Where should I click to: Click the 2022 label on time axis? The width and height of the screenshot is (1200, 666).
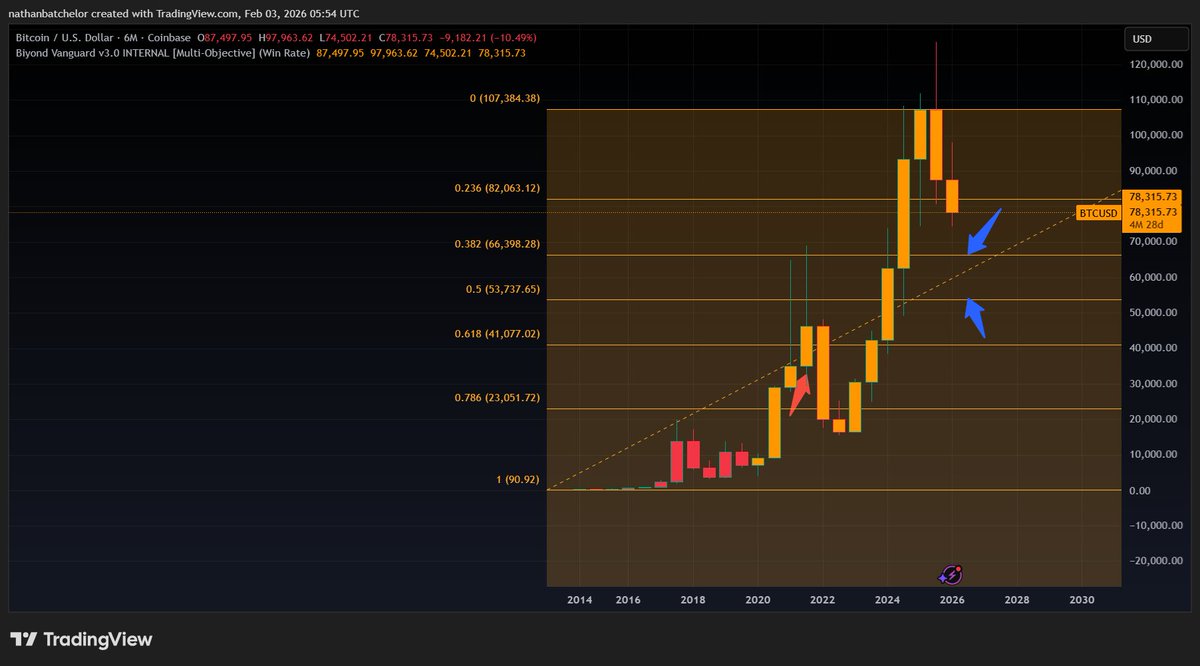pyautogui.click(x=822, y=600)
